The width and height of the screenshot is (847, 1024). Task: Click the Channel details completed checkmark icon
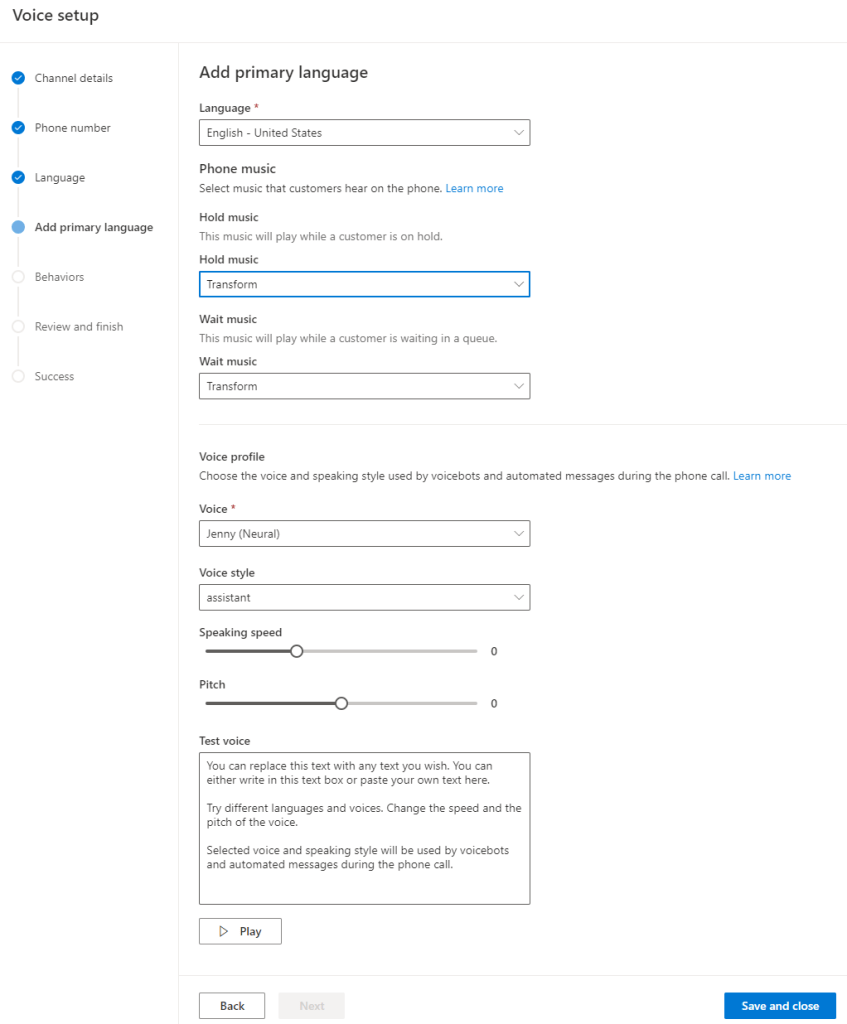[x=18, y=78]
